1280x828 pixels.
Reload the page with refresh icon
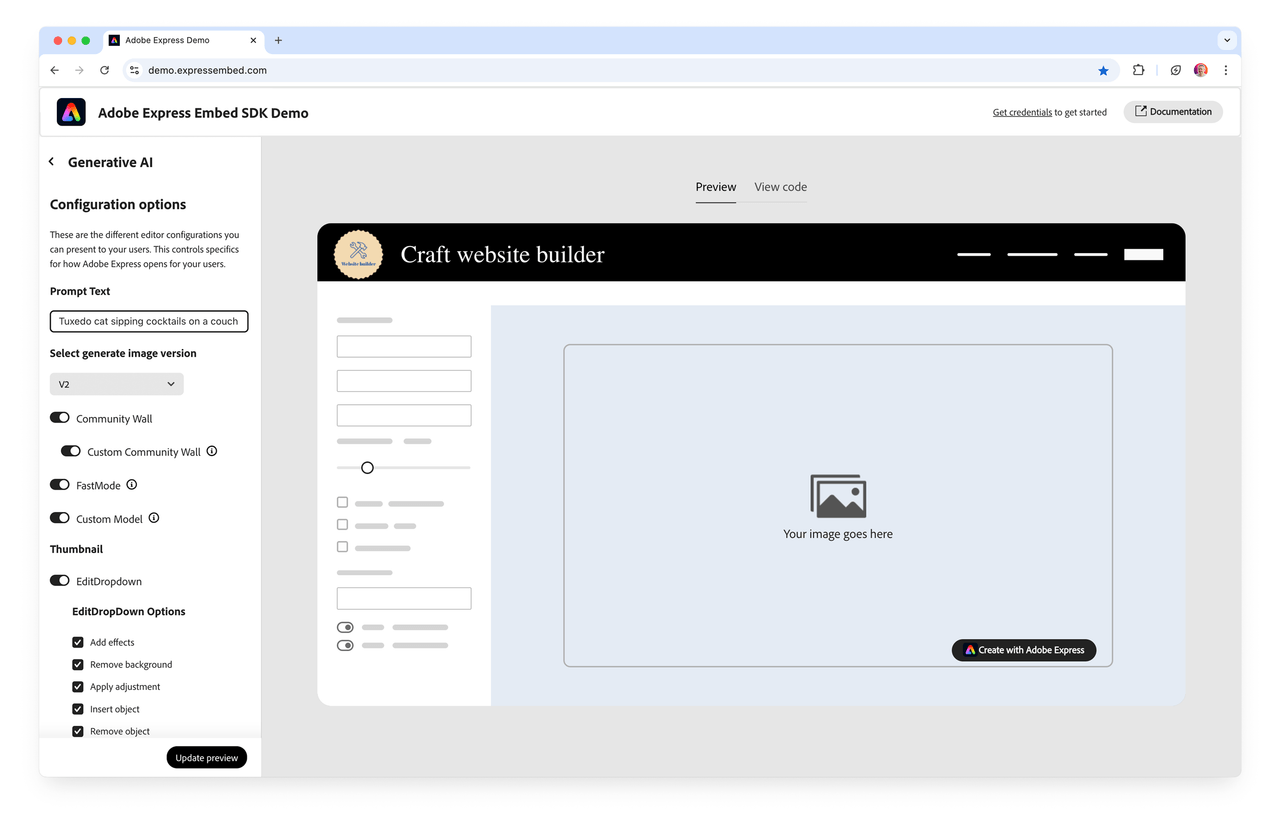tap(105, 70)
